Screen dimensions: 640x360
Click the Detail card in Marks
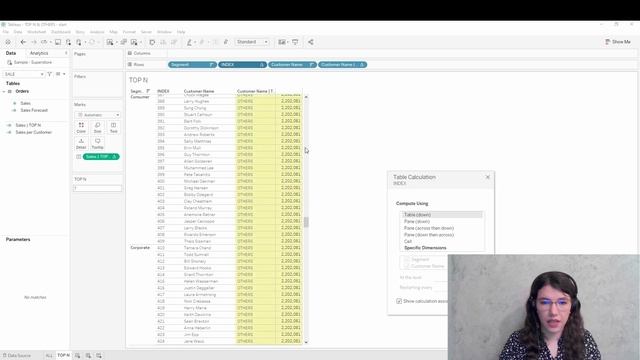(x=81, y=144)
